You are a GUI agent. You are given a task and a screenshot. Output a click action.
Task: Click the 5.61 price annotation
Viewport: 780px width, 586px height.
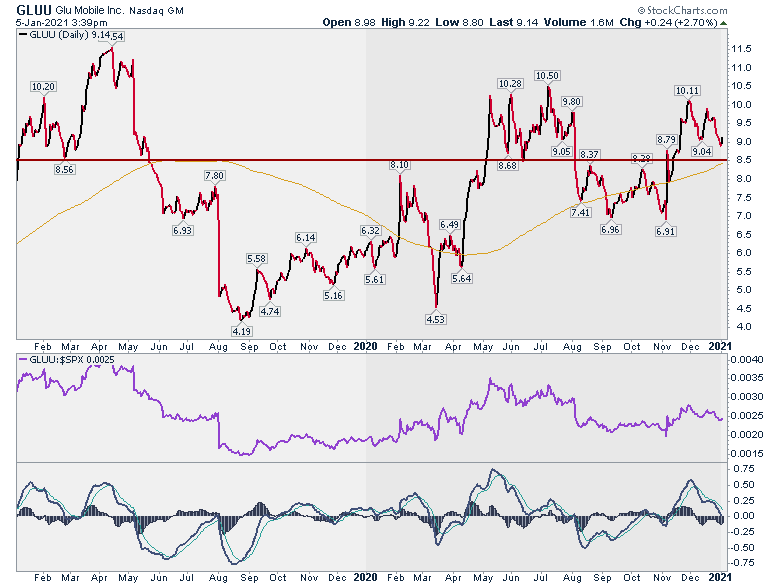(x=375, y=279)
